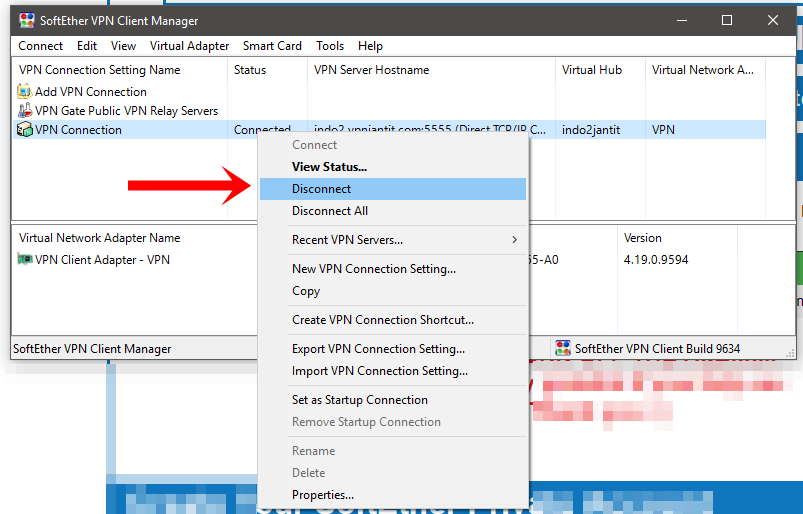Open the Virtual Adapter menu
The width and height of the screenshot is (803, 514).
pos(189,46)
